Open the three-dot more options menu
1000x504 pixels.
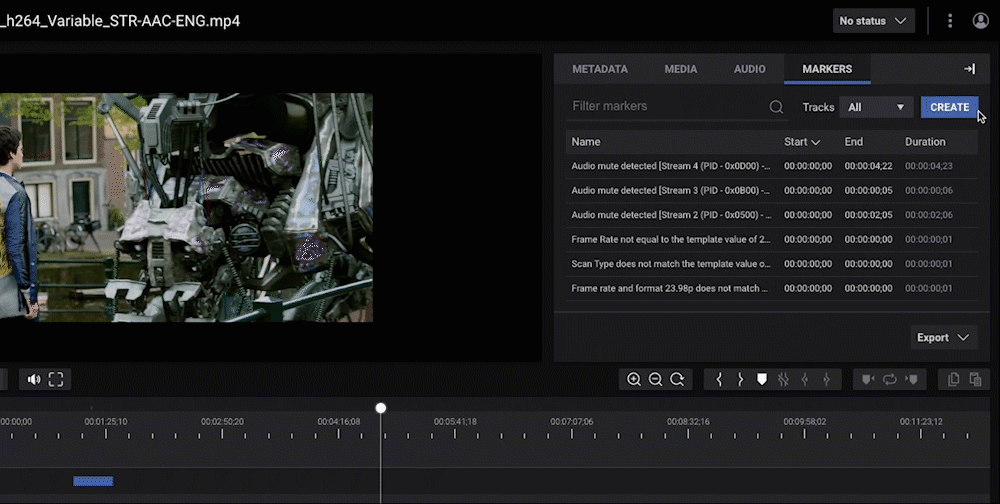pos(950,21)
